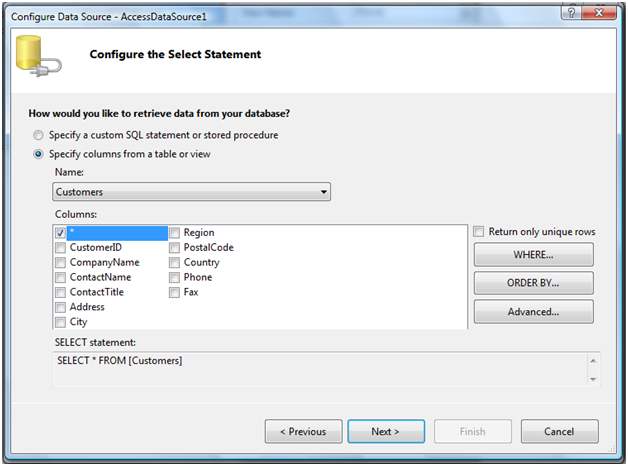This screenshot has height=466, width=628.
Task: Check the Country column checkbox
Action: point(174,263)
